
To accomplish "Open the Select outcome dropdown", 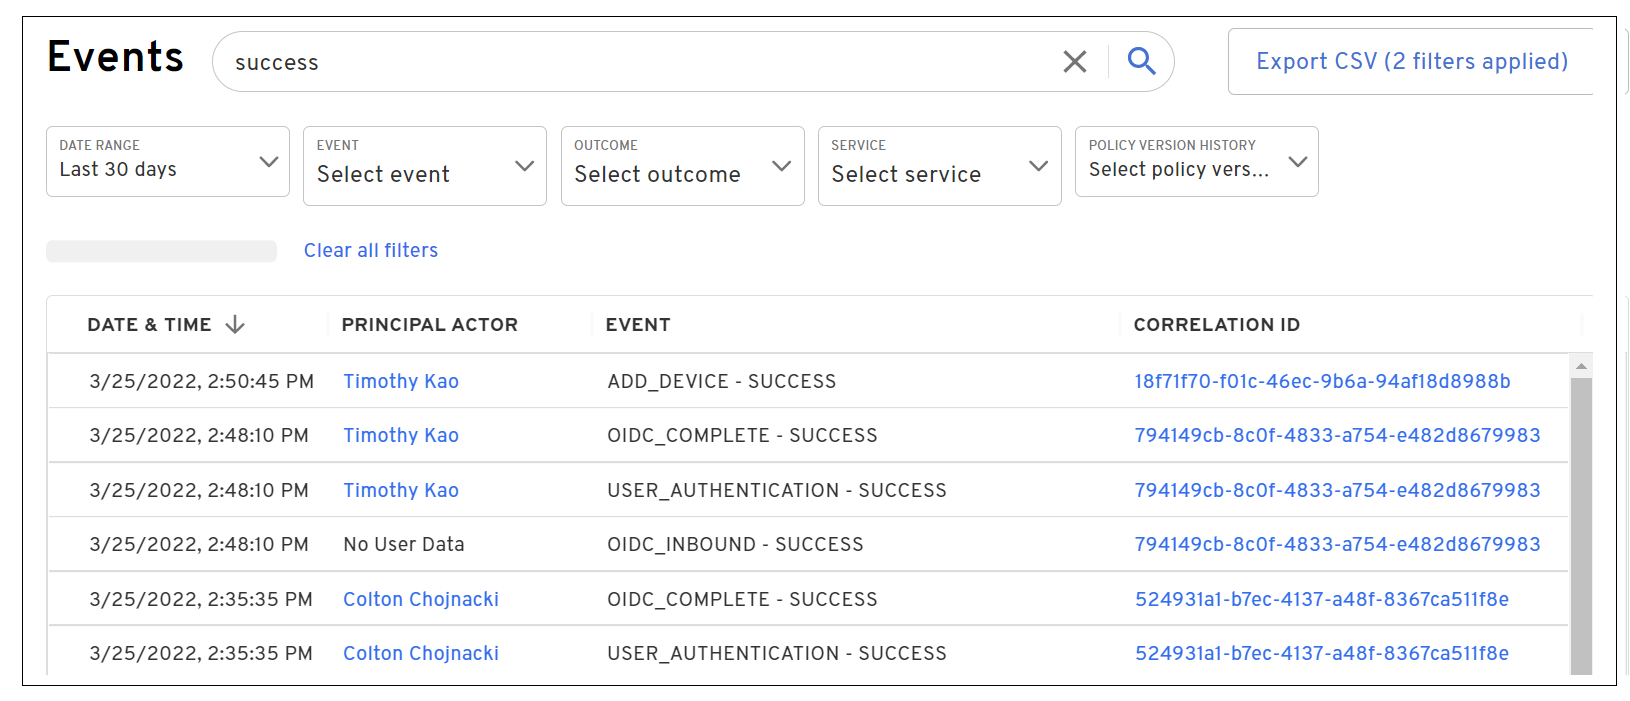I will 682,166.
